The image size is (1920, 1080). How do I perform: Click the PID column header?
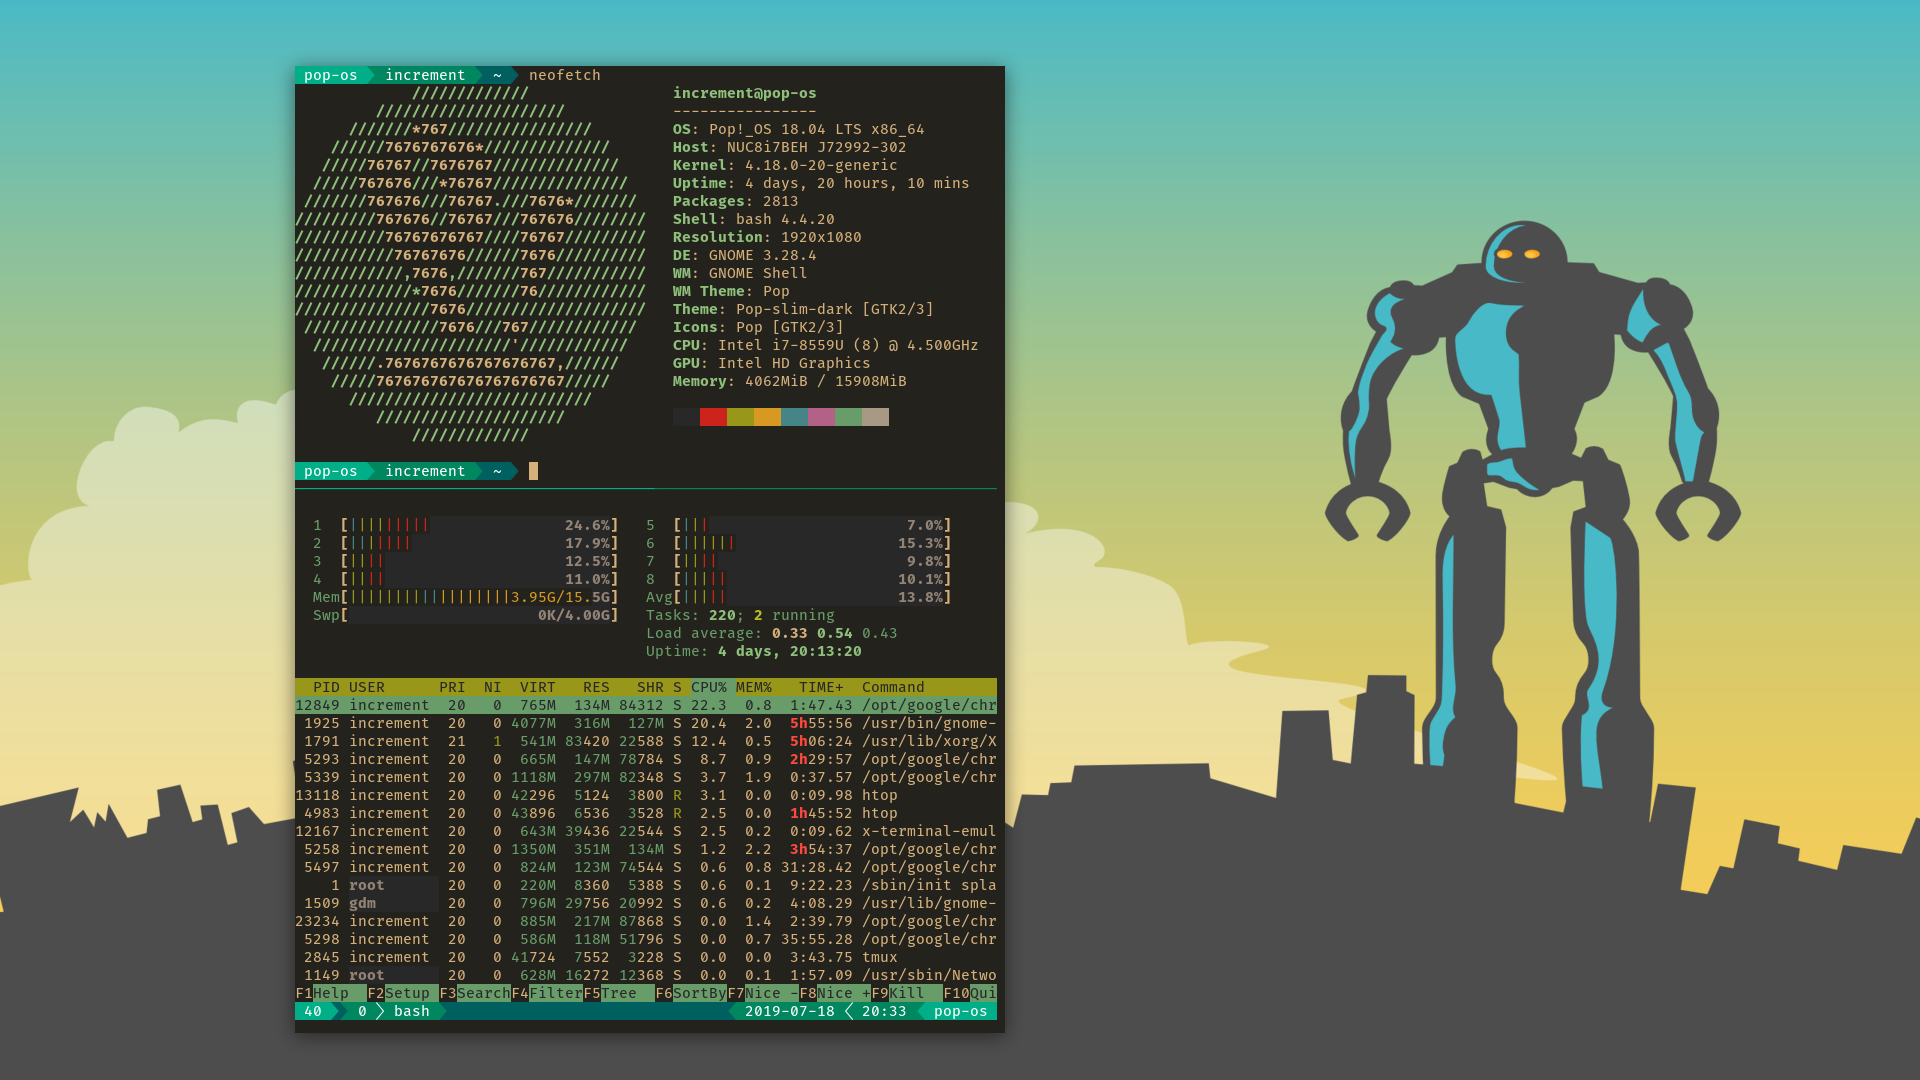[326, 687]
